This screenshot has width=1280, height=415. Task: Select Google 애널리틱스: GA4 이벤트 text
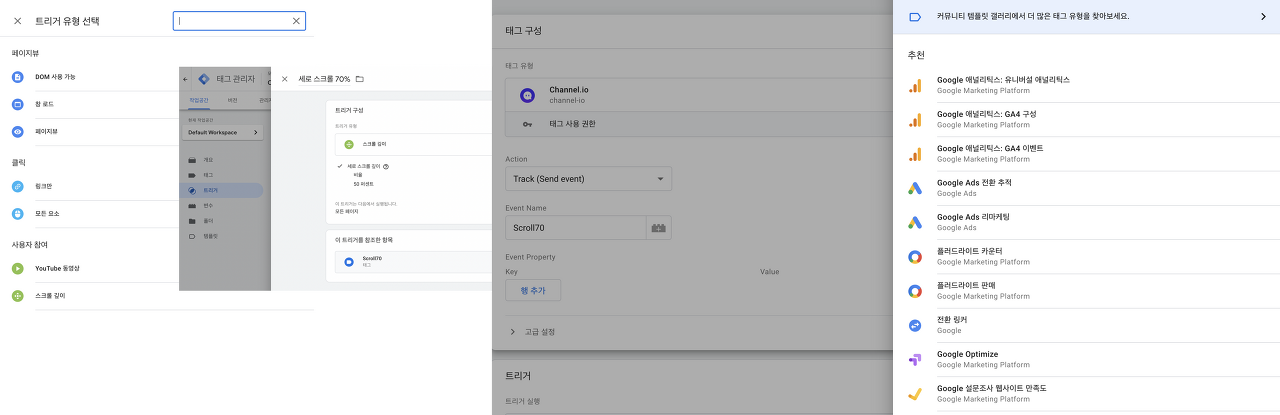(990, 148)
